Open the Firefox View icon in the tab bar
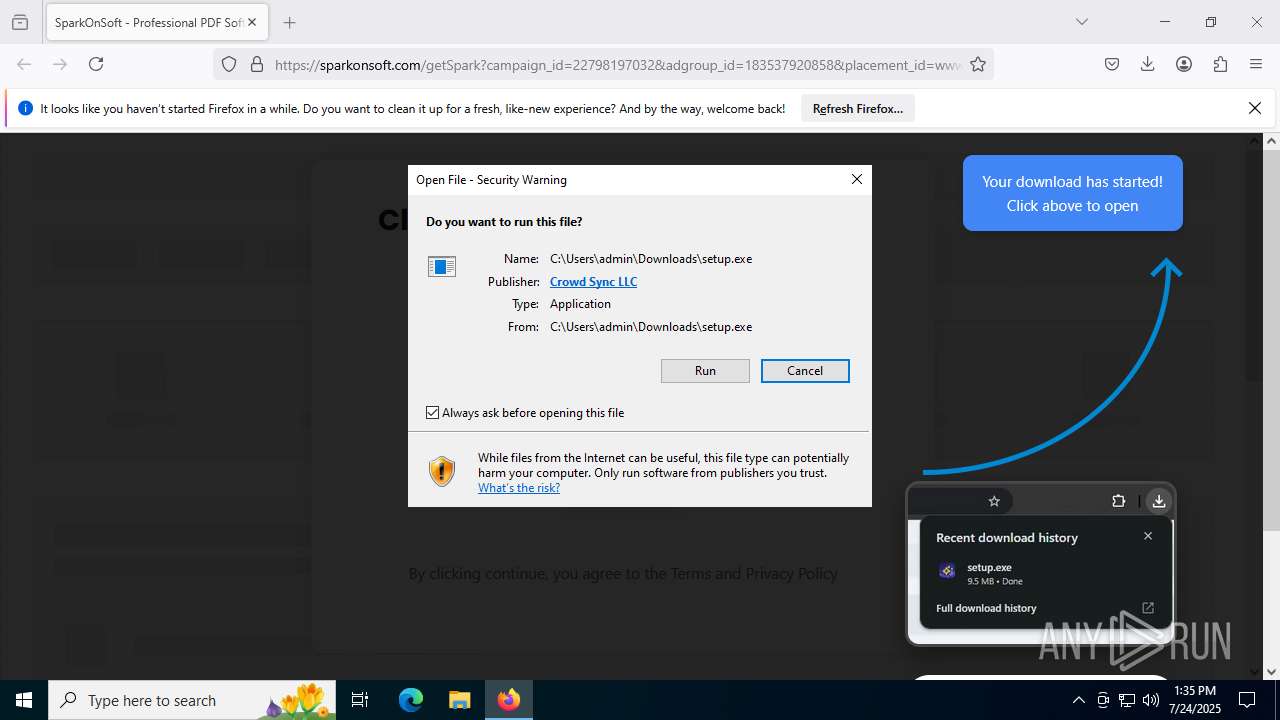This screenshot has height=720, width=1280. pos(20,22)
